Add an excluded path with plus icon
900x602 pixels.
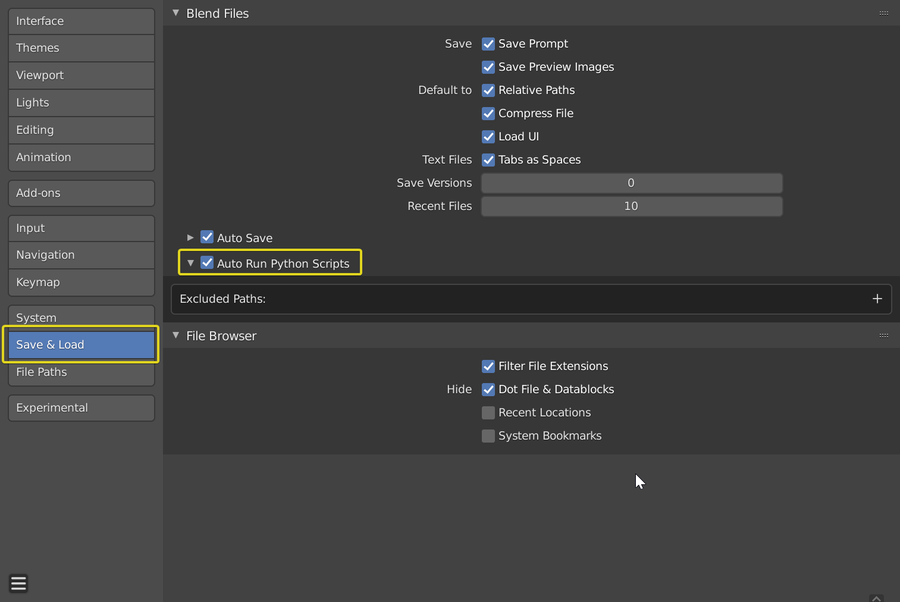click(877, 299)
